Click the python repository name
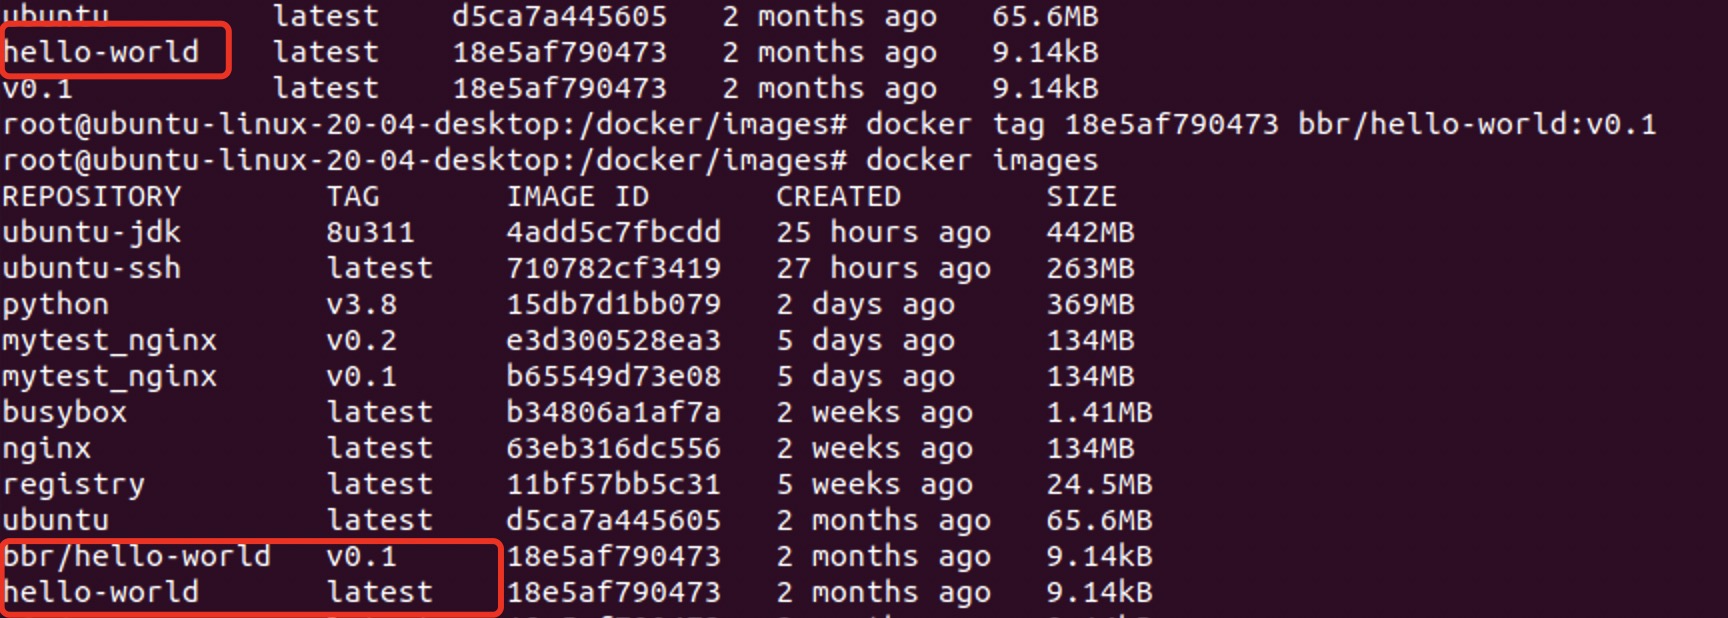 tap(56, 305)
